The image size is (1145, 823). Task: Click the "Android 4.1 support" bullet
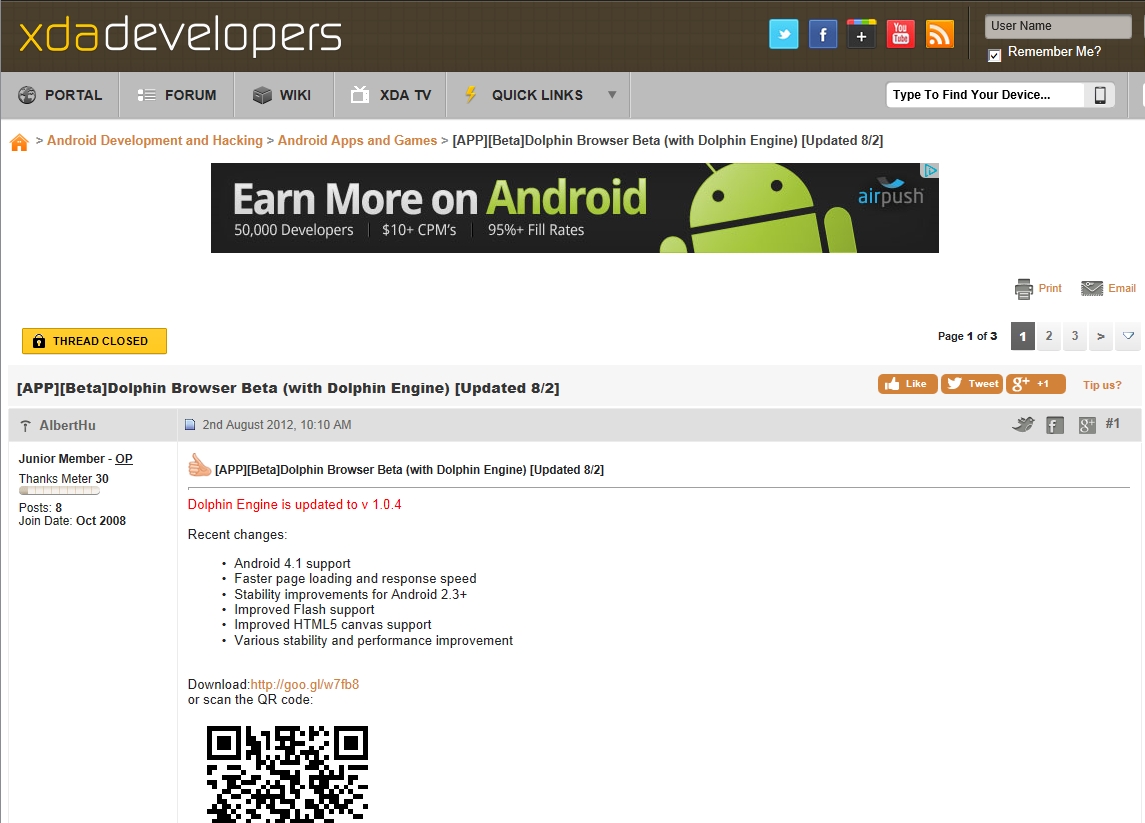coord(292,563)
